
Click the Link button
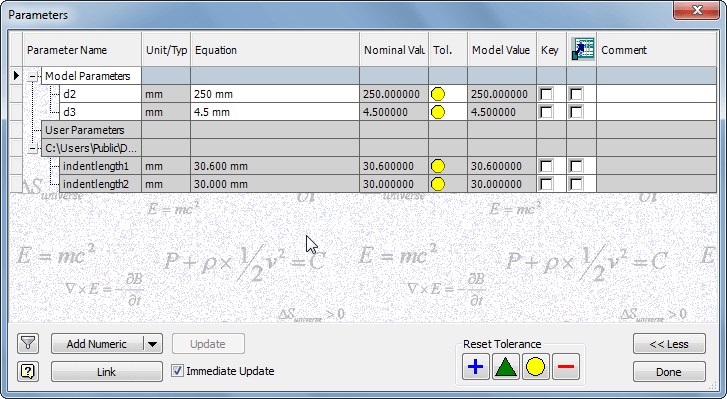107,372
